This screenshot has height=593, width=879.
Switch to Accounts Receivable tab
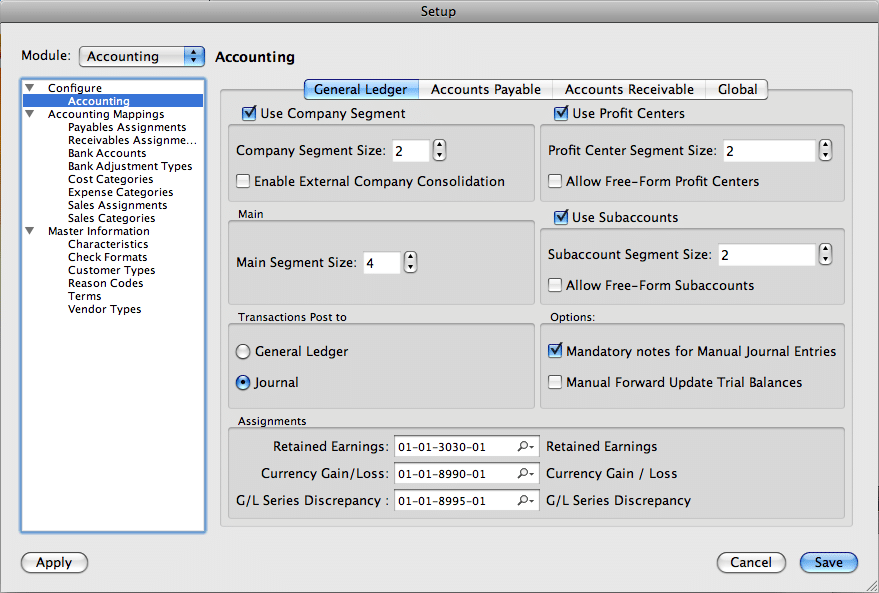click(629, 89)
